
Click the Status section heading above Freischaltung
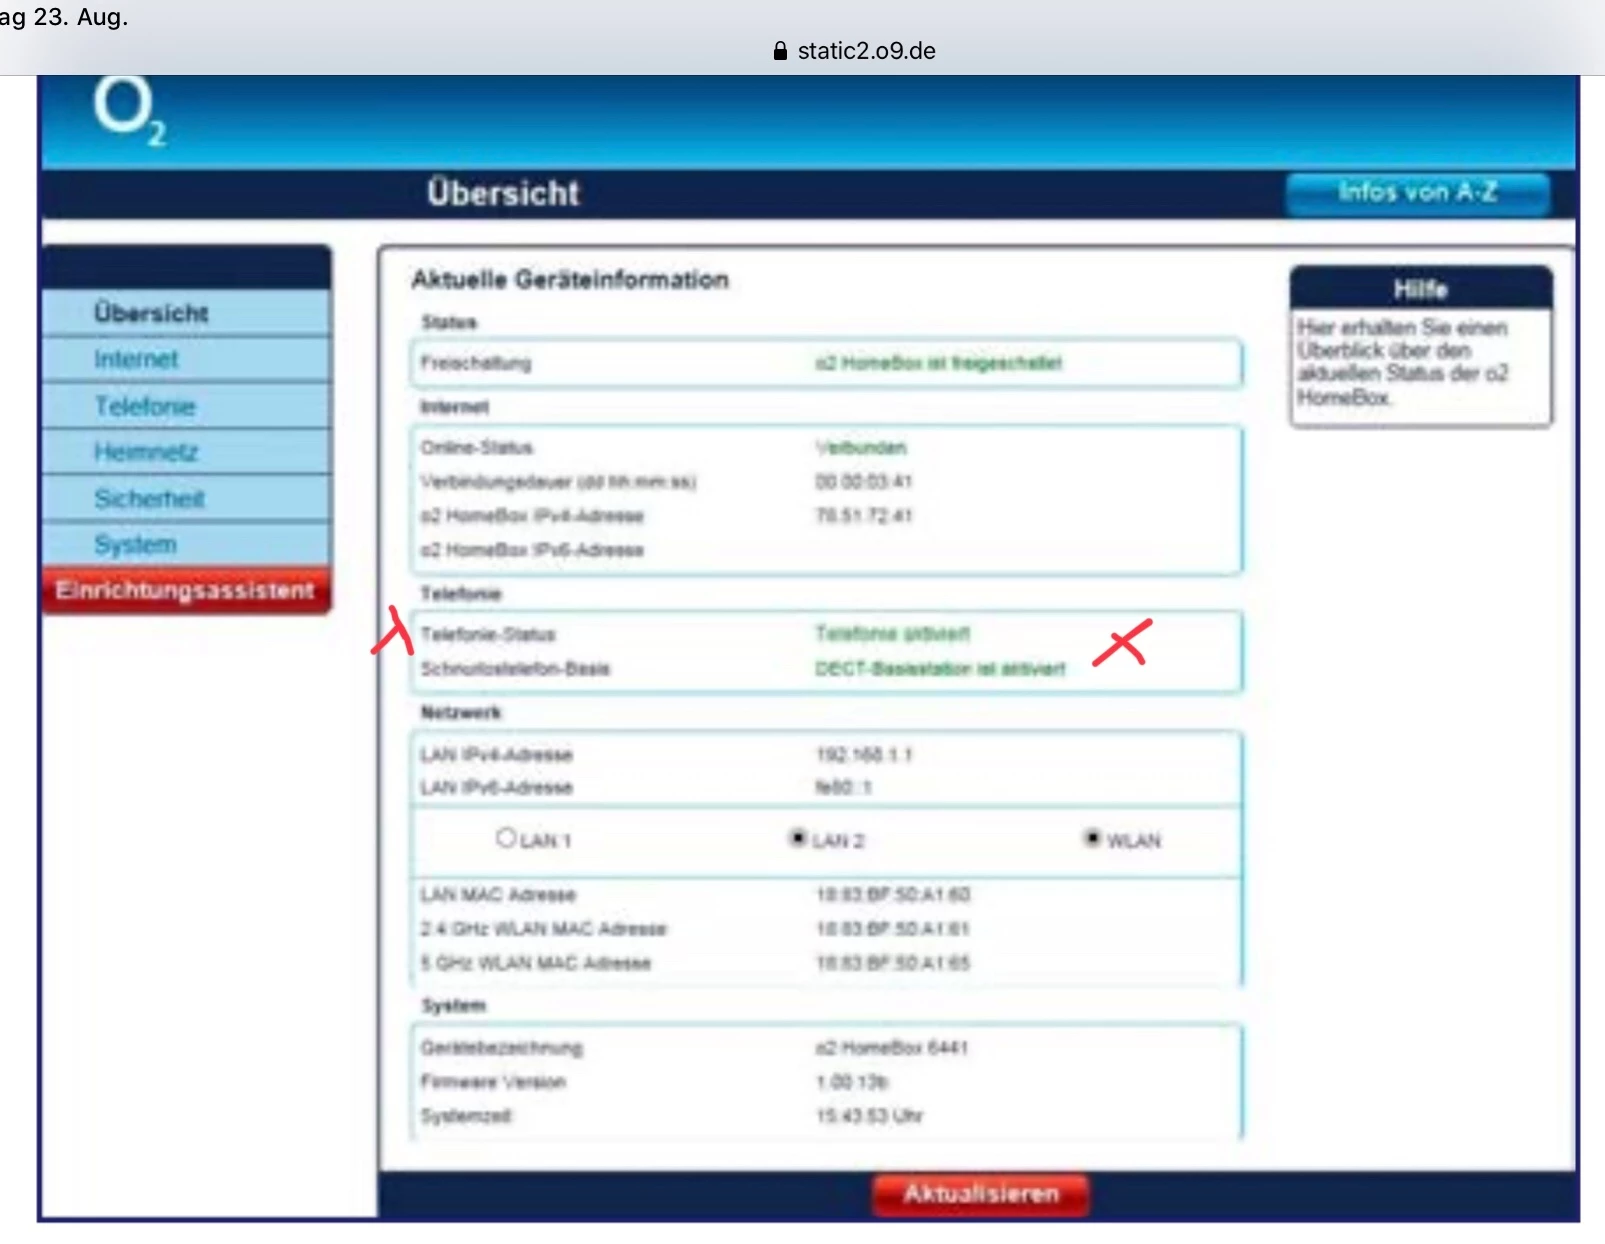[449, 322]
